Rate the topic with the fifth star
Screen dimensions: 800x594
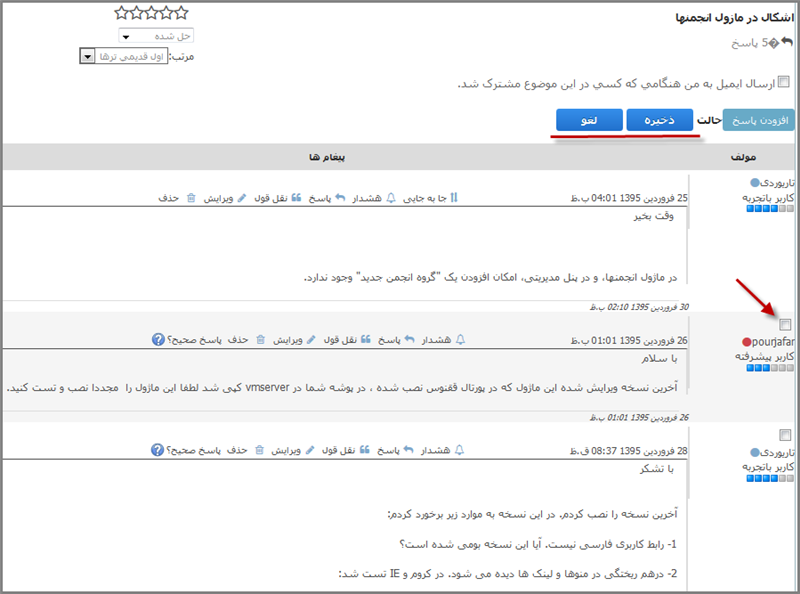coord(122,13)
